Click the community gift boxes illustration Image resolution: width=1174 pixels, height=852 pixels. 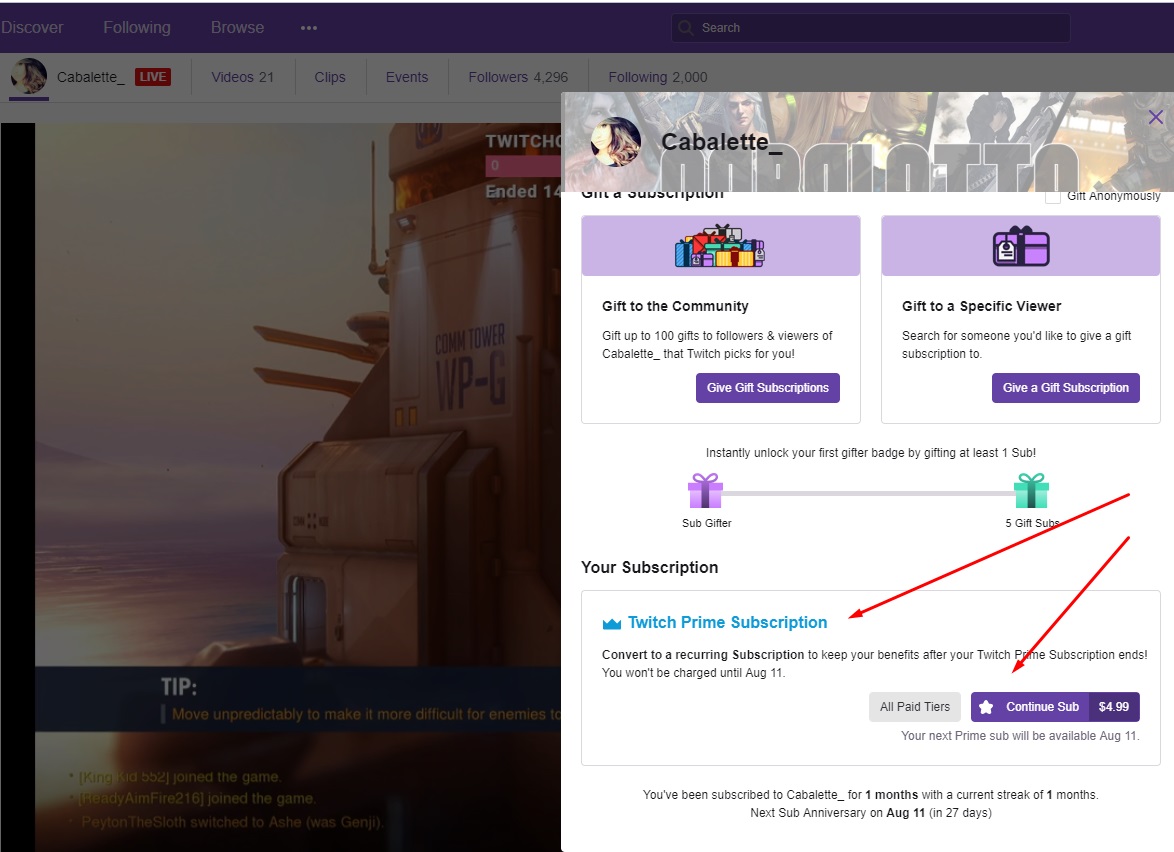(720, 247)
